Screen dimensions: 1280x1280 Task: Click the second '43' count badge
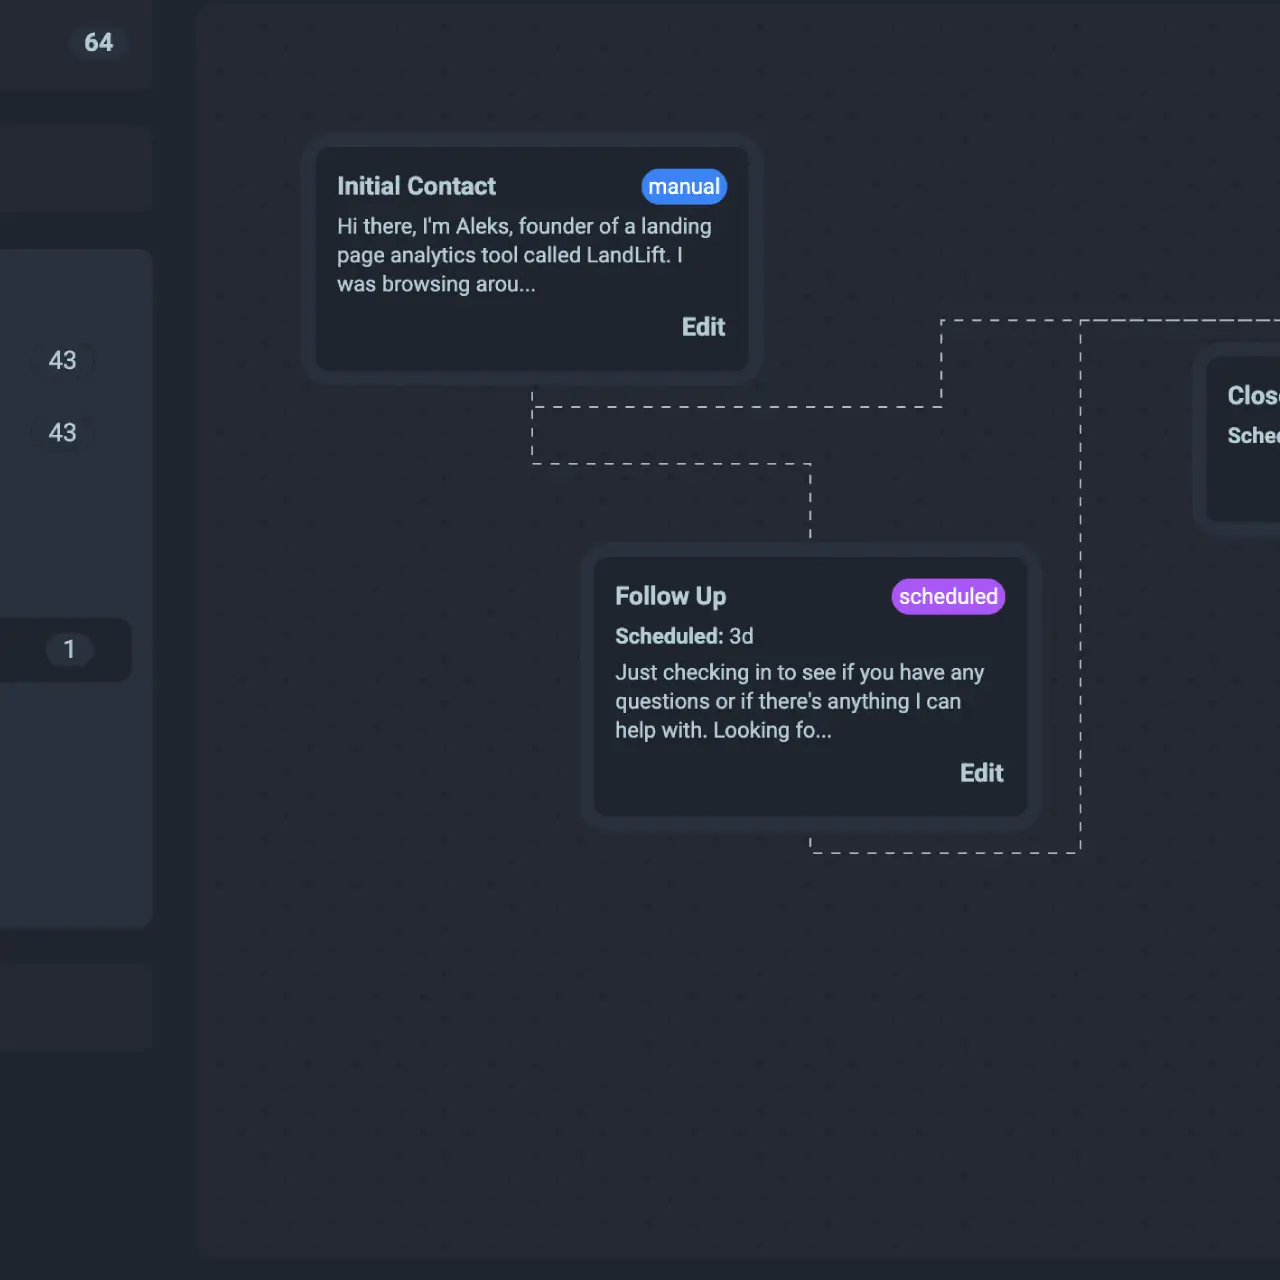62,433
